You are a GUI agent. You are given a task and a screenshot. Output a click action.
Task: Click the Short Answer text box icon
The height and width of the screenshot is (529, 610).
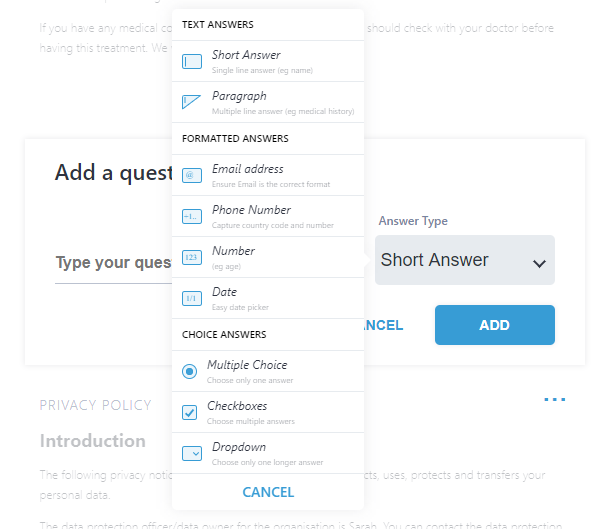coord(192,61)
